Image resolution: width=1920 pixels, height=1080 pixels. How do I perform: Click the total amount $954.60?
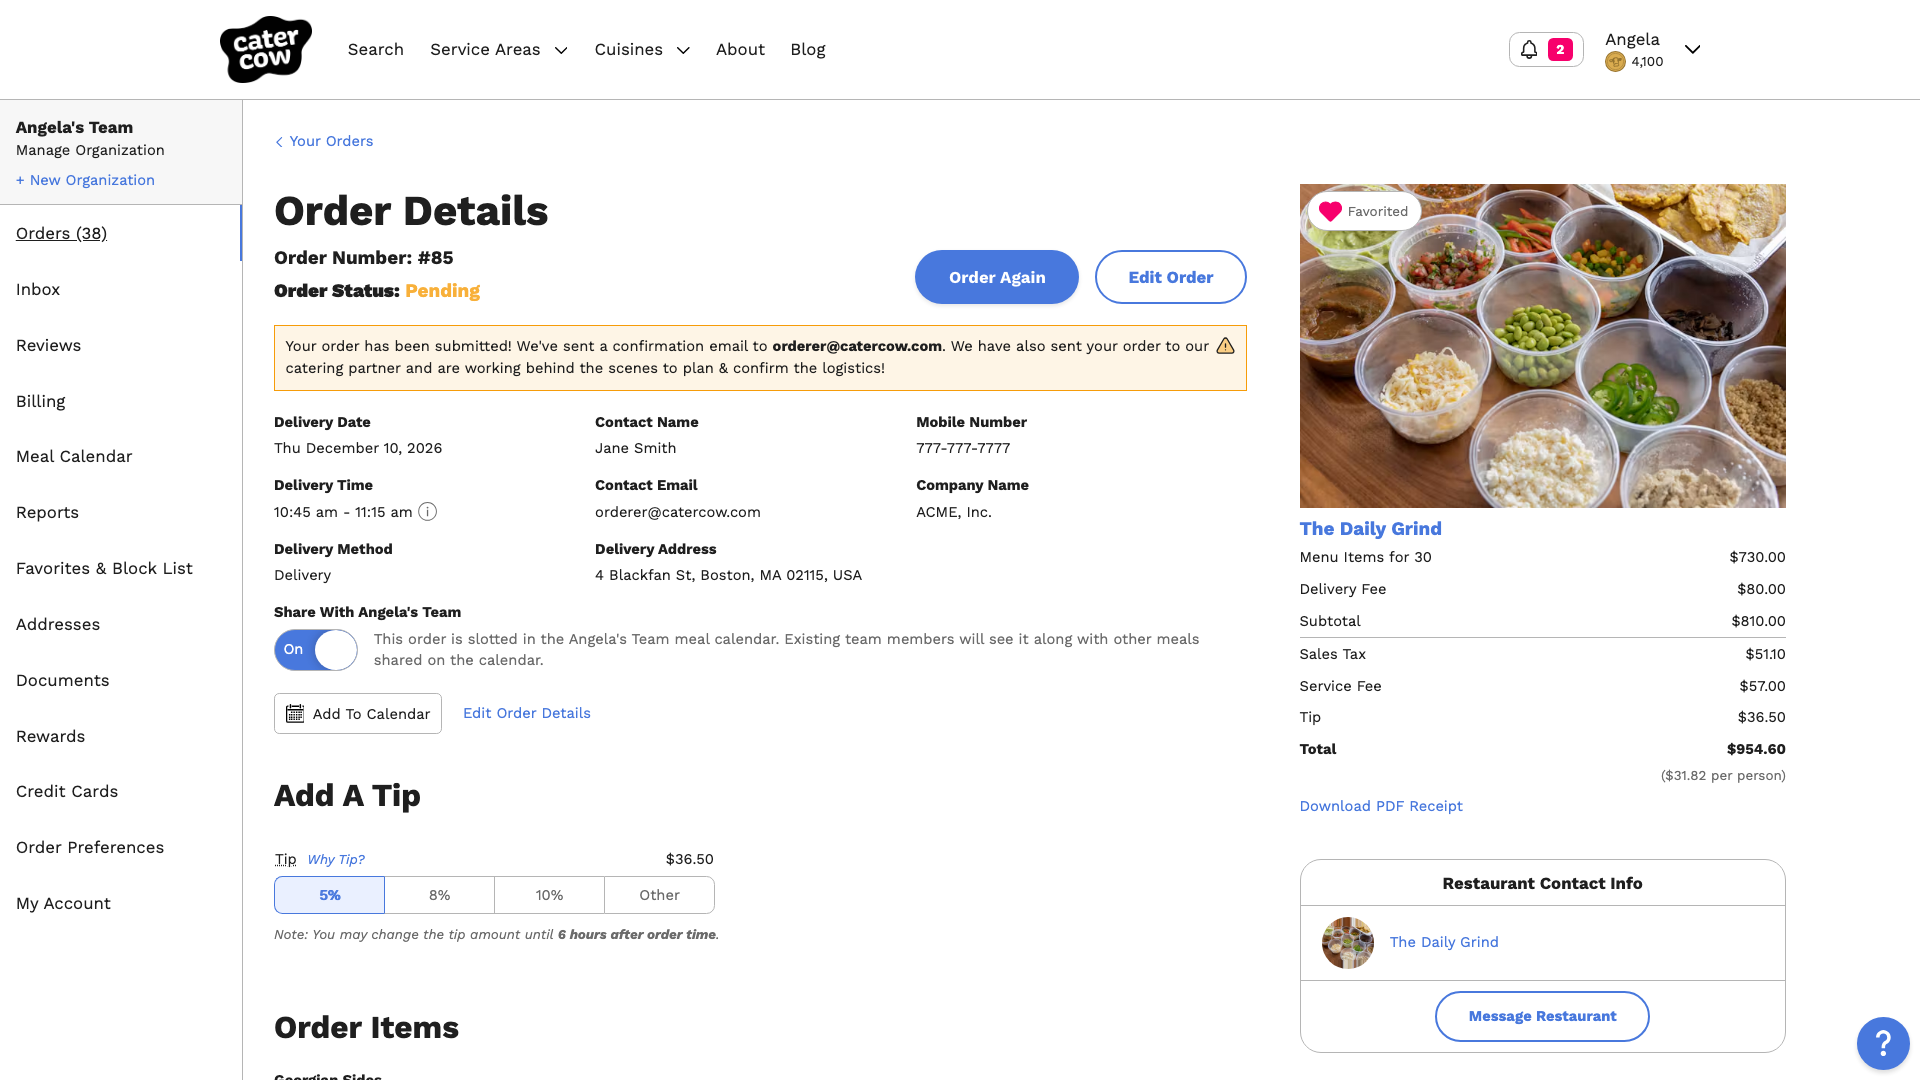click(x=1756, y=749)
